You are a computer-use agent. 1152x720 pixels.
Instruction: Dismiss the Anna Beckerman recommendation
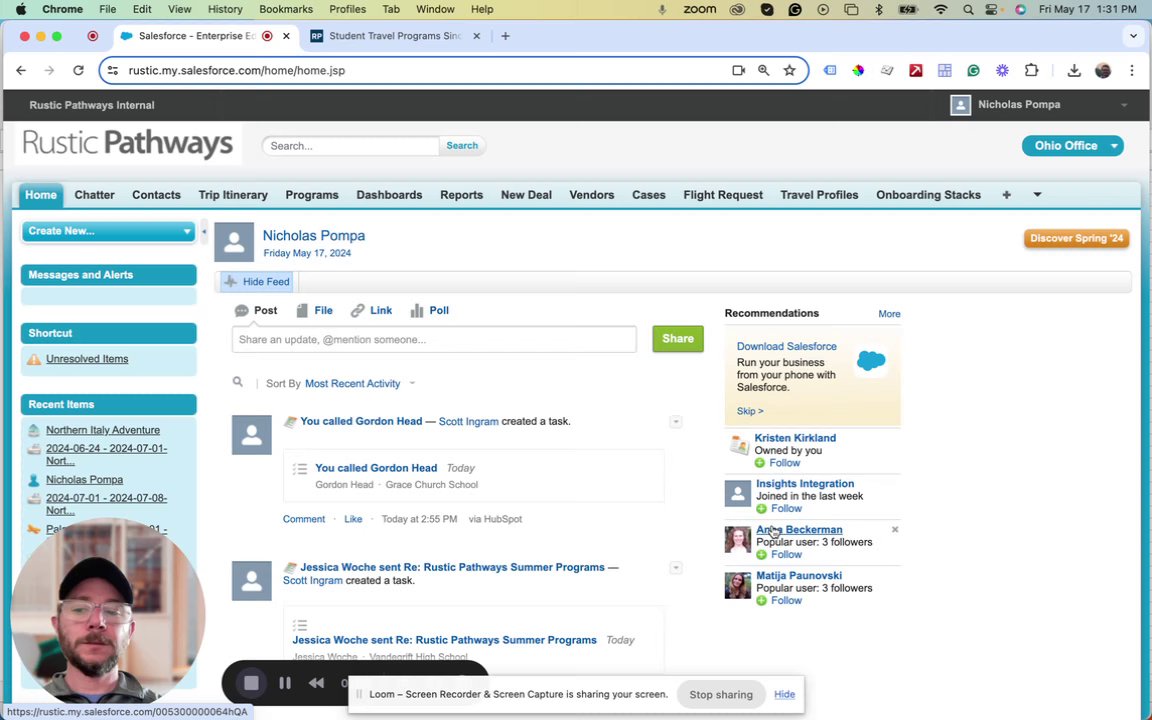click(895, 529)
